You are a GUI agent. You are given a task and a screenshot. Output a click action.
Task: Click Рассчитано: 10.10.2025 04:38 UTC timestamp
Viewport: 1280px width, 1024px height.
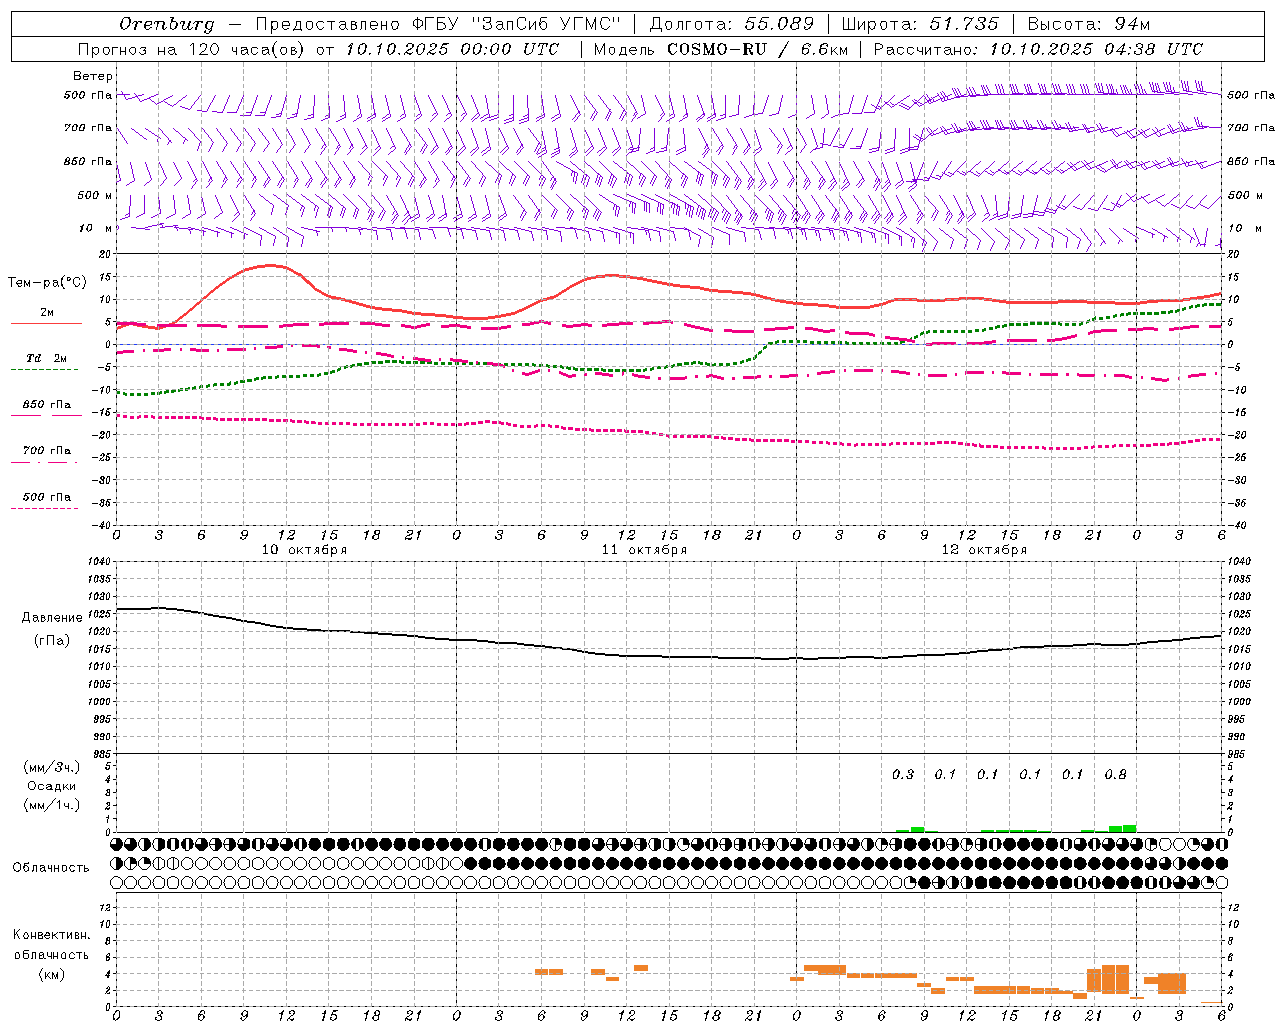click(x=1038, y=49)
